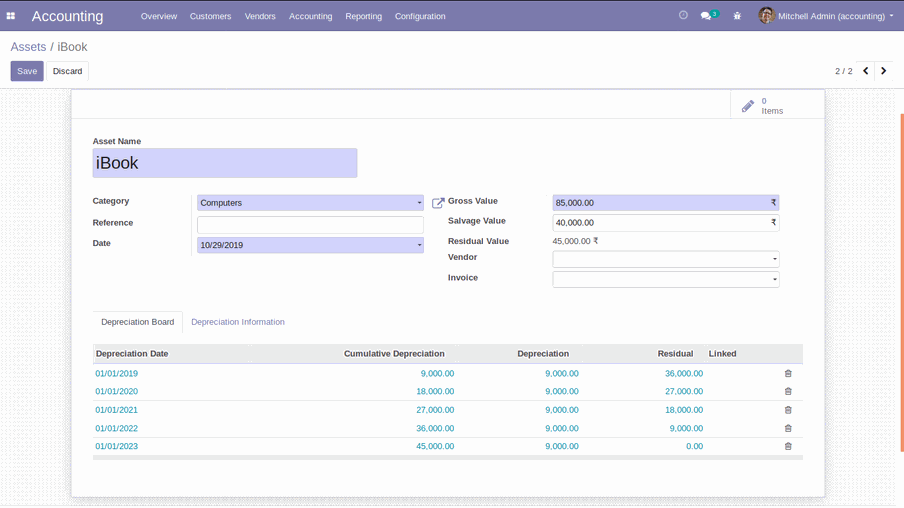Save the asset record

27,71
